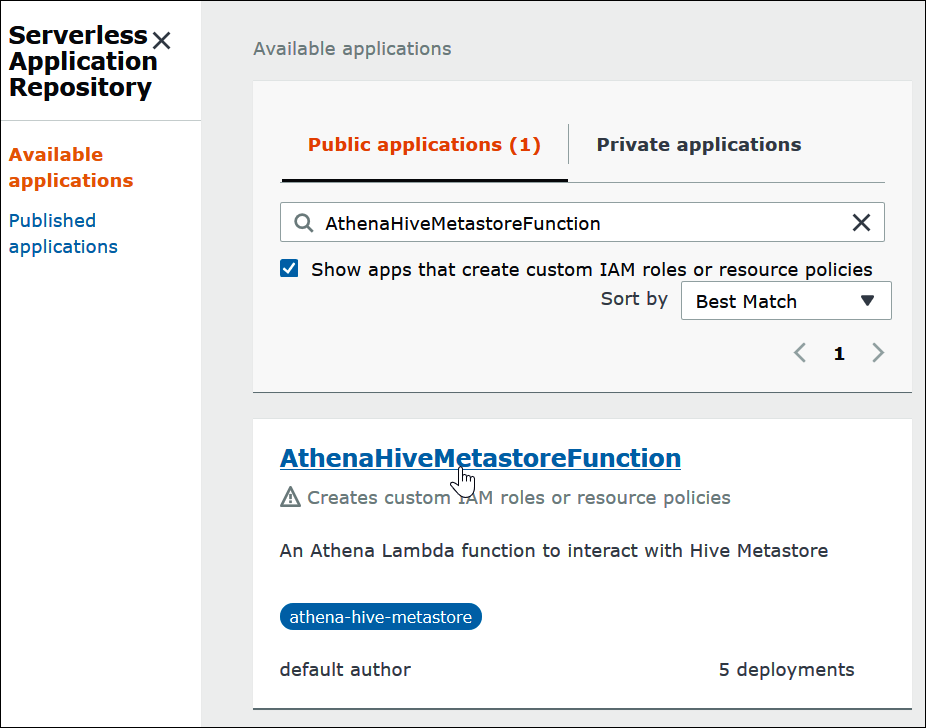Go to the next results page chevron

pos(878,353)
